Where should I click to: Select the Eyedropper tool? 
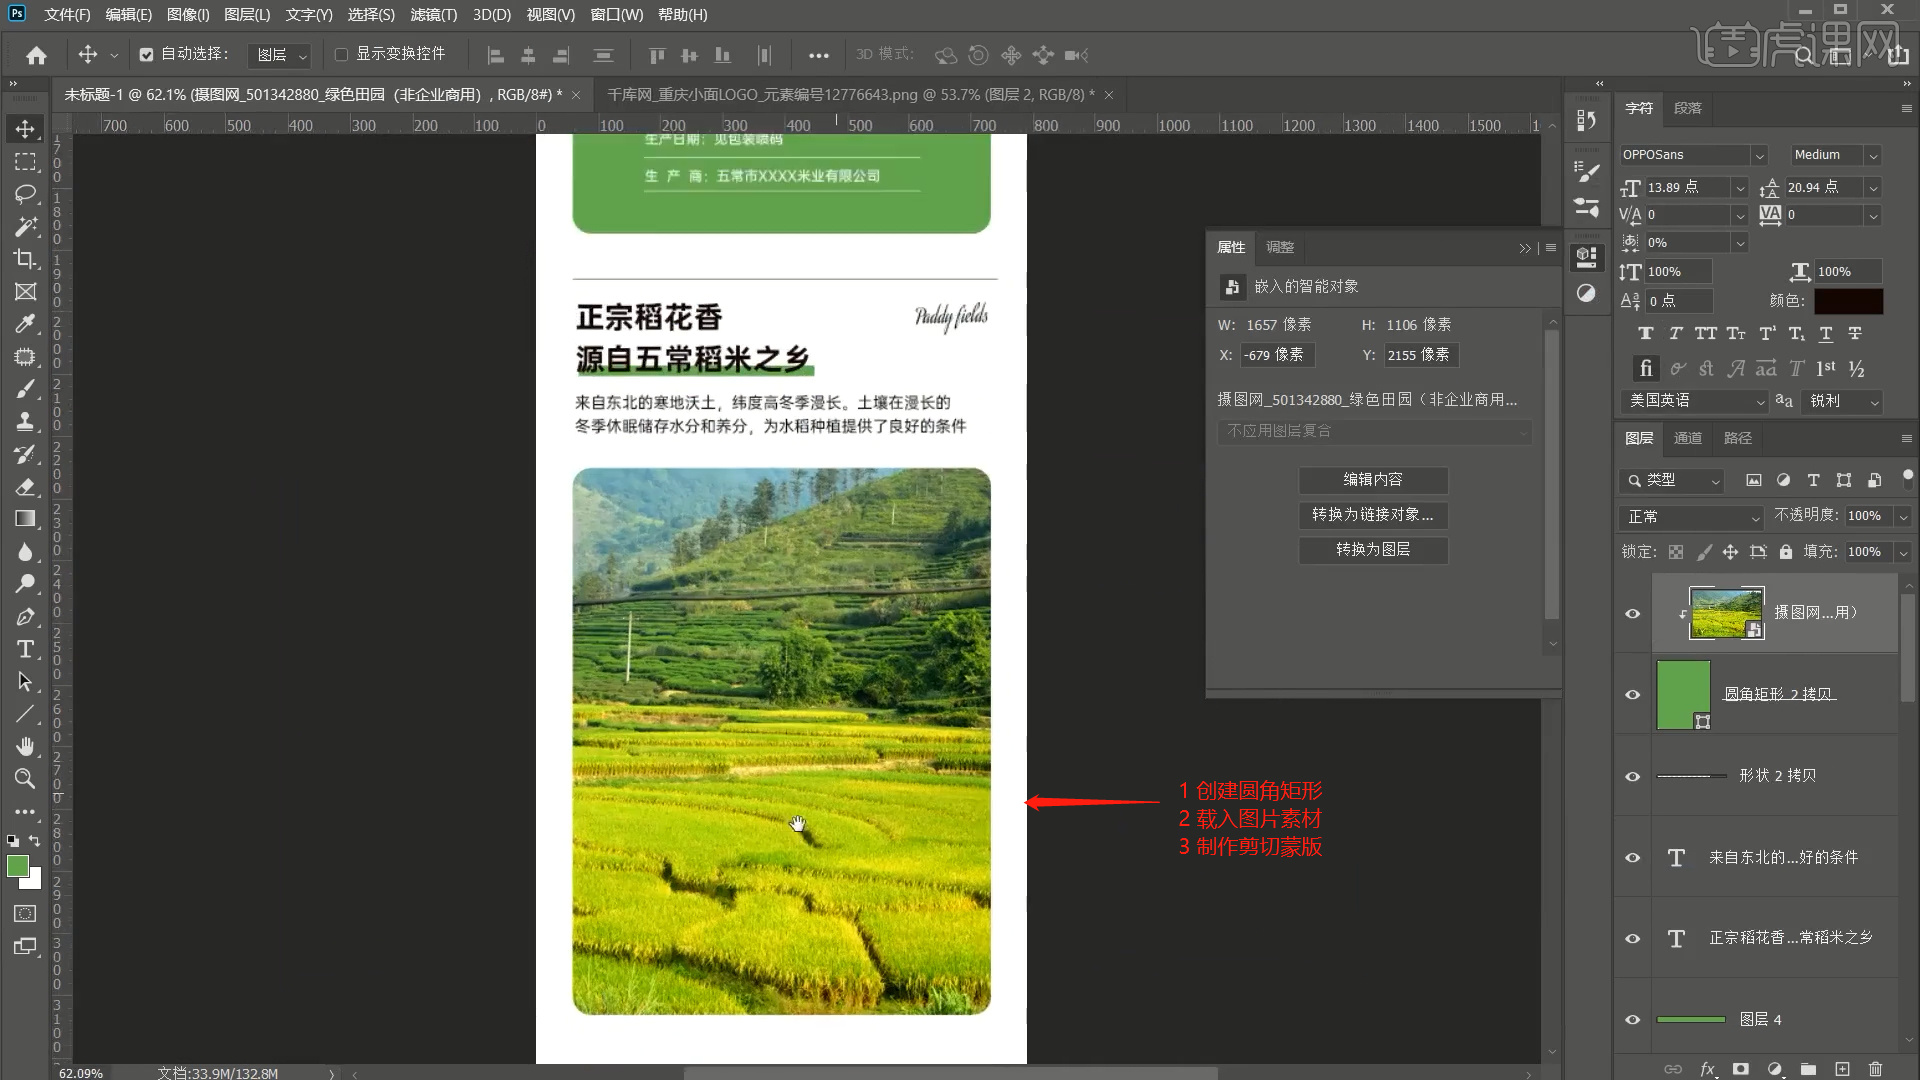click(x=25, y=324)
